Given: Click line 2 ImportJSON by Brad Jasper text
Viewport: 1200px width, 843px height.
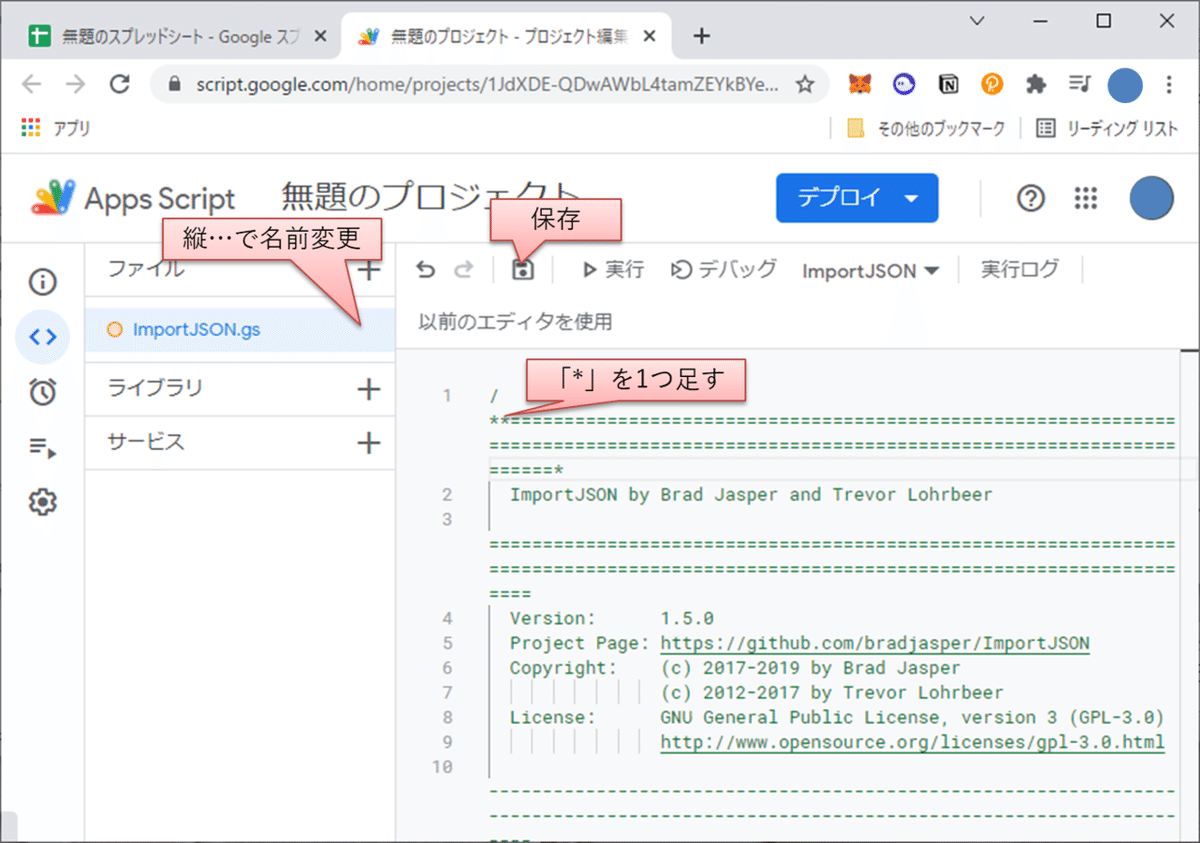Looking at the screenshot, I should [750, 494].
